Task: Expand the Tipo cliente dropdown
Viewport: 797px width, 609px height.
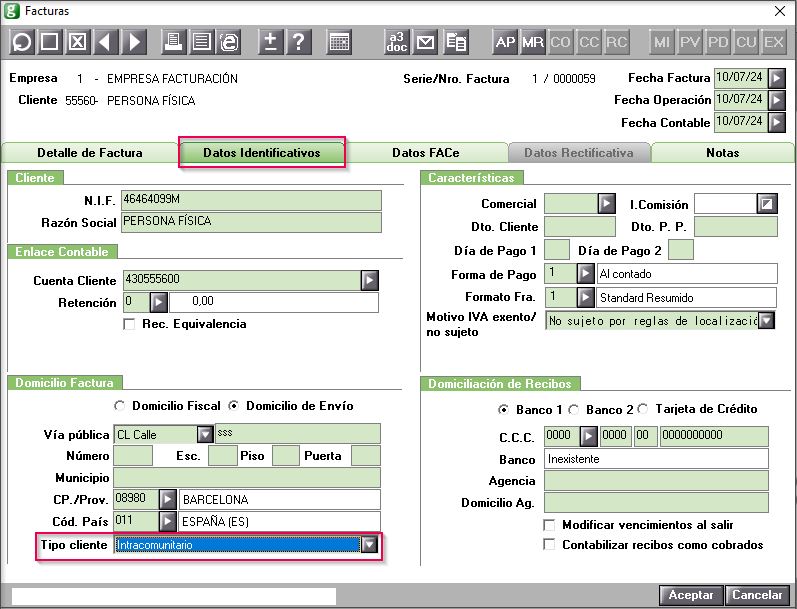Action: pos(369,544)
